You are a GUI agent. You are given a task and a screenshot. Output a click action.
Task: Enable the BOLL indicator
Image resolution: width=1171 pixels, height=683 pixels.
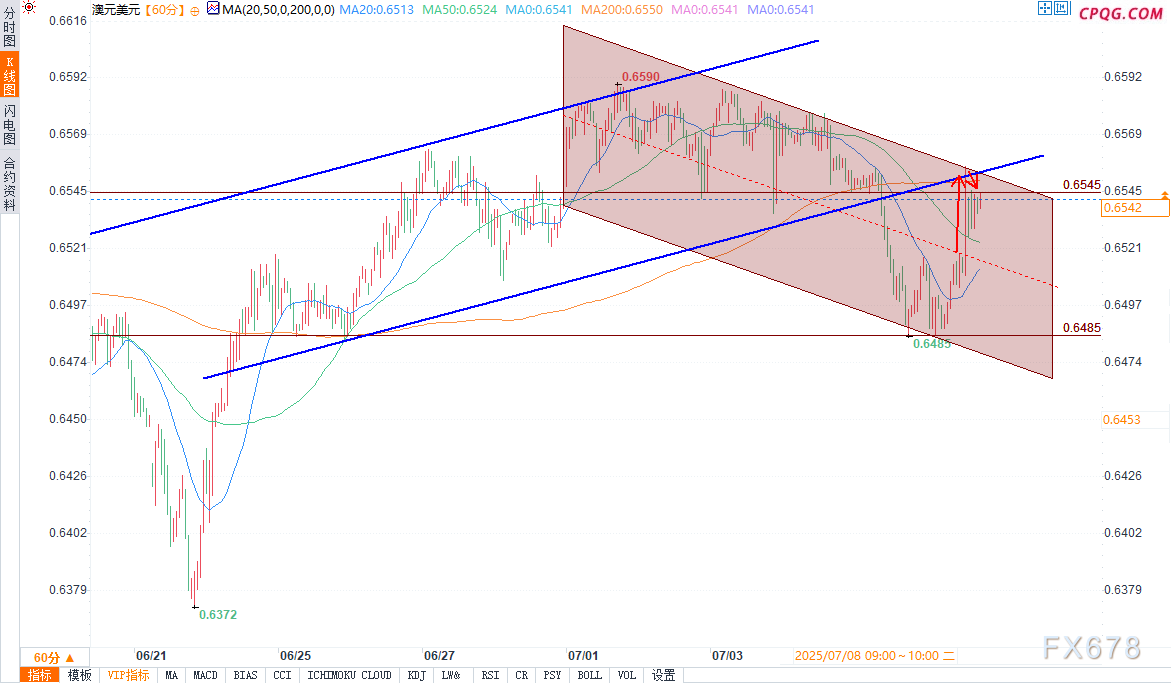tap(589, 675)
